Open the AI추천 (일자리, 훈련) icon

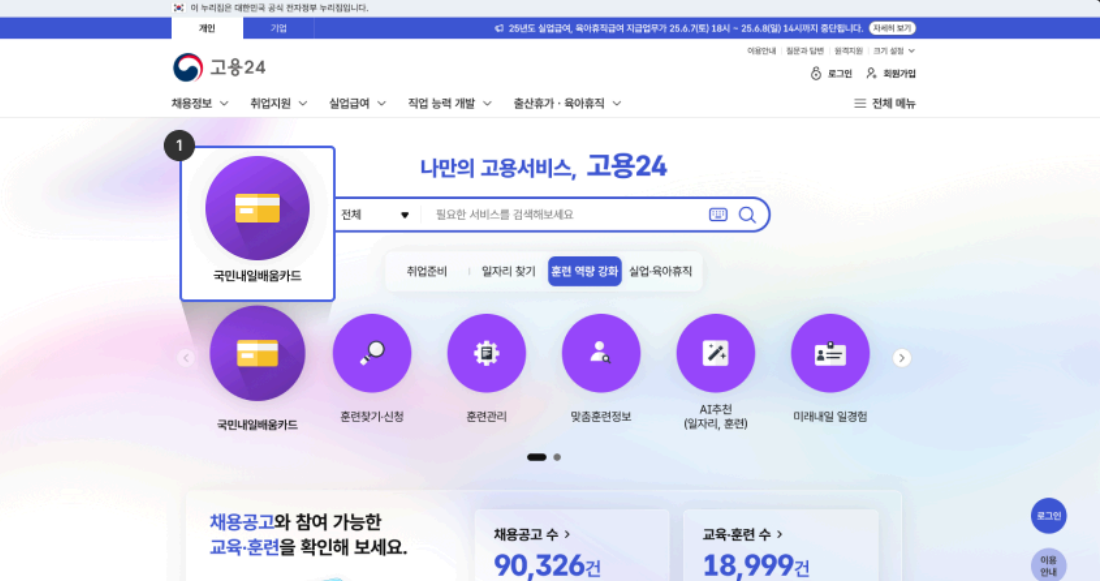(715, 353)
